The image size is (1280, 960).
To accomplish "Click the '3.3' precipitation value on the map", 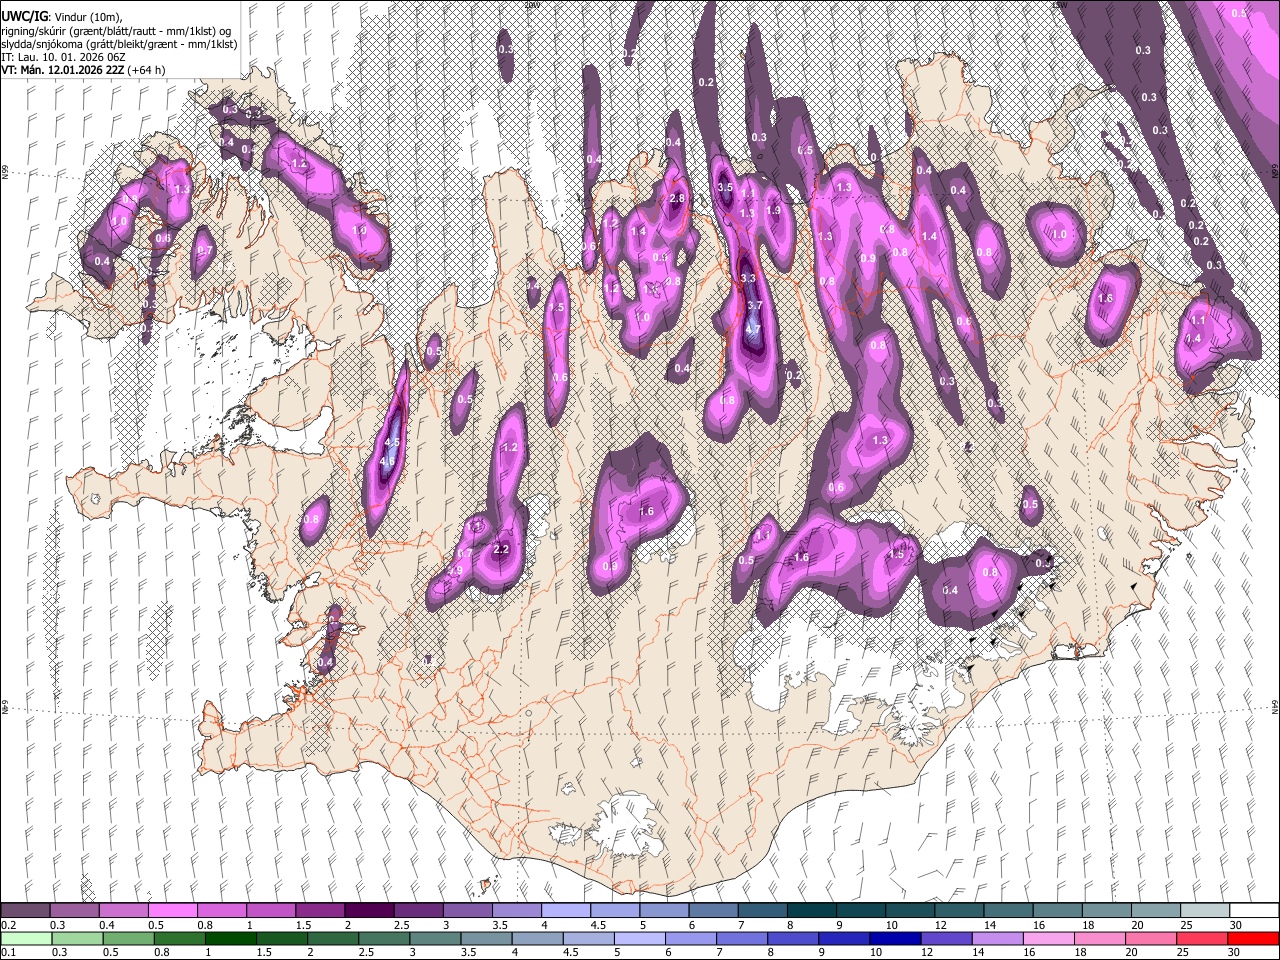I will [749, 279].
